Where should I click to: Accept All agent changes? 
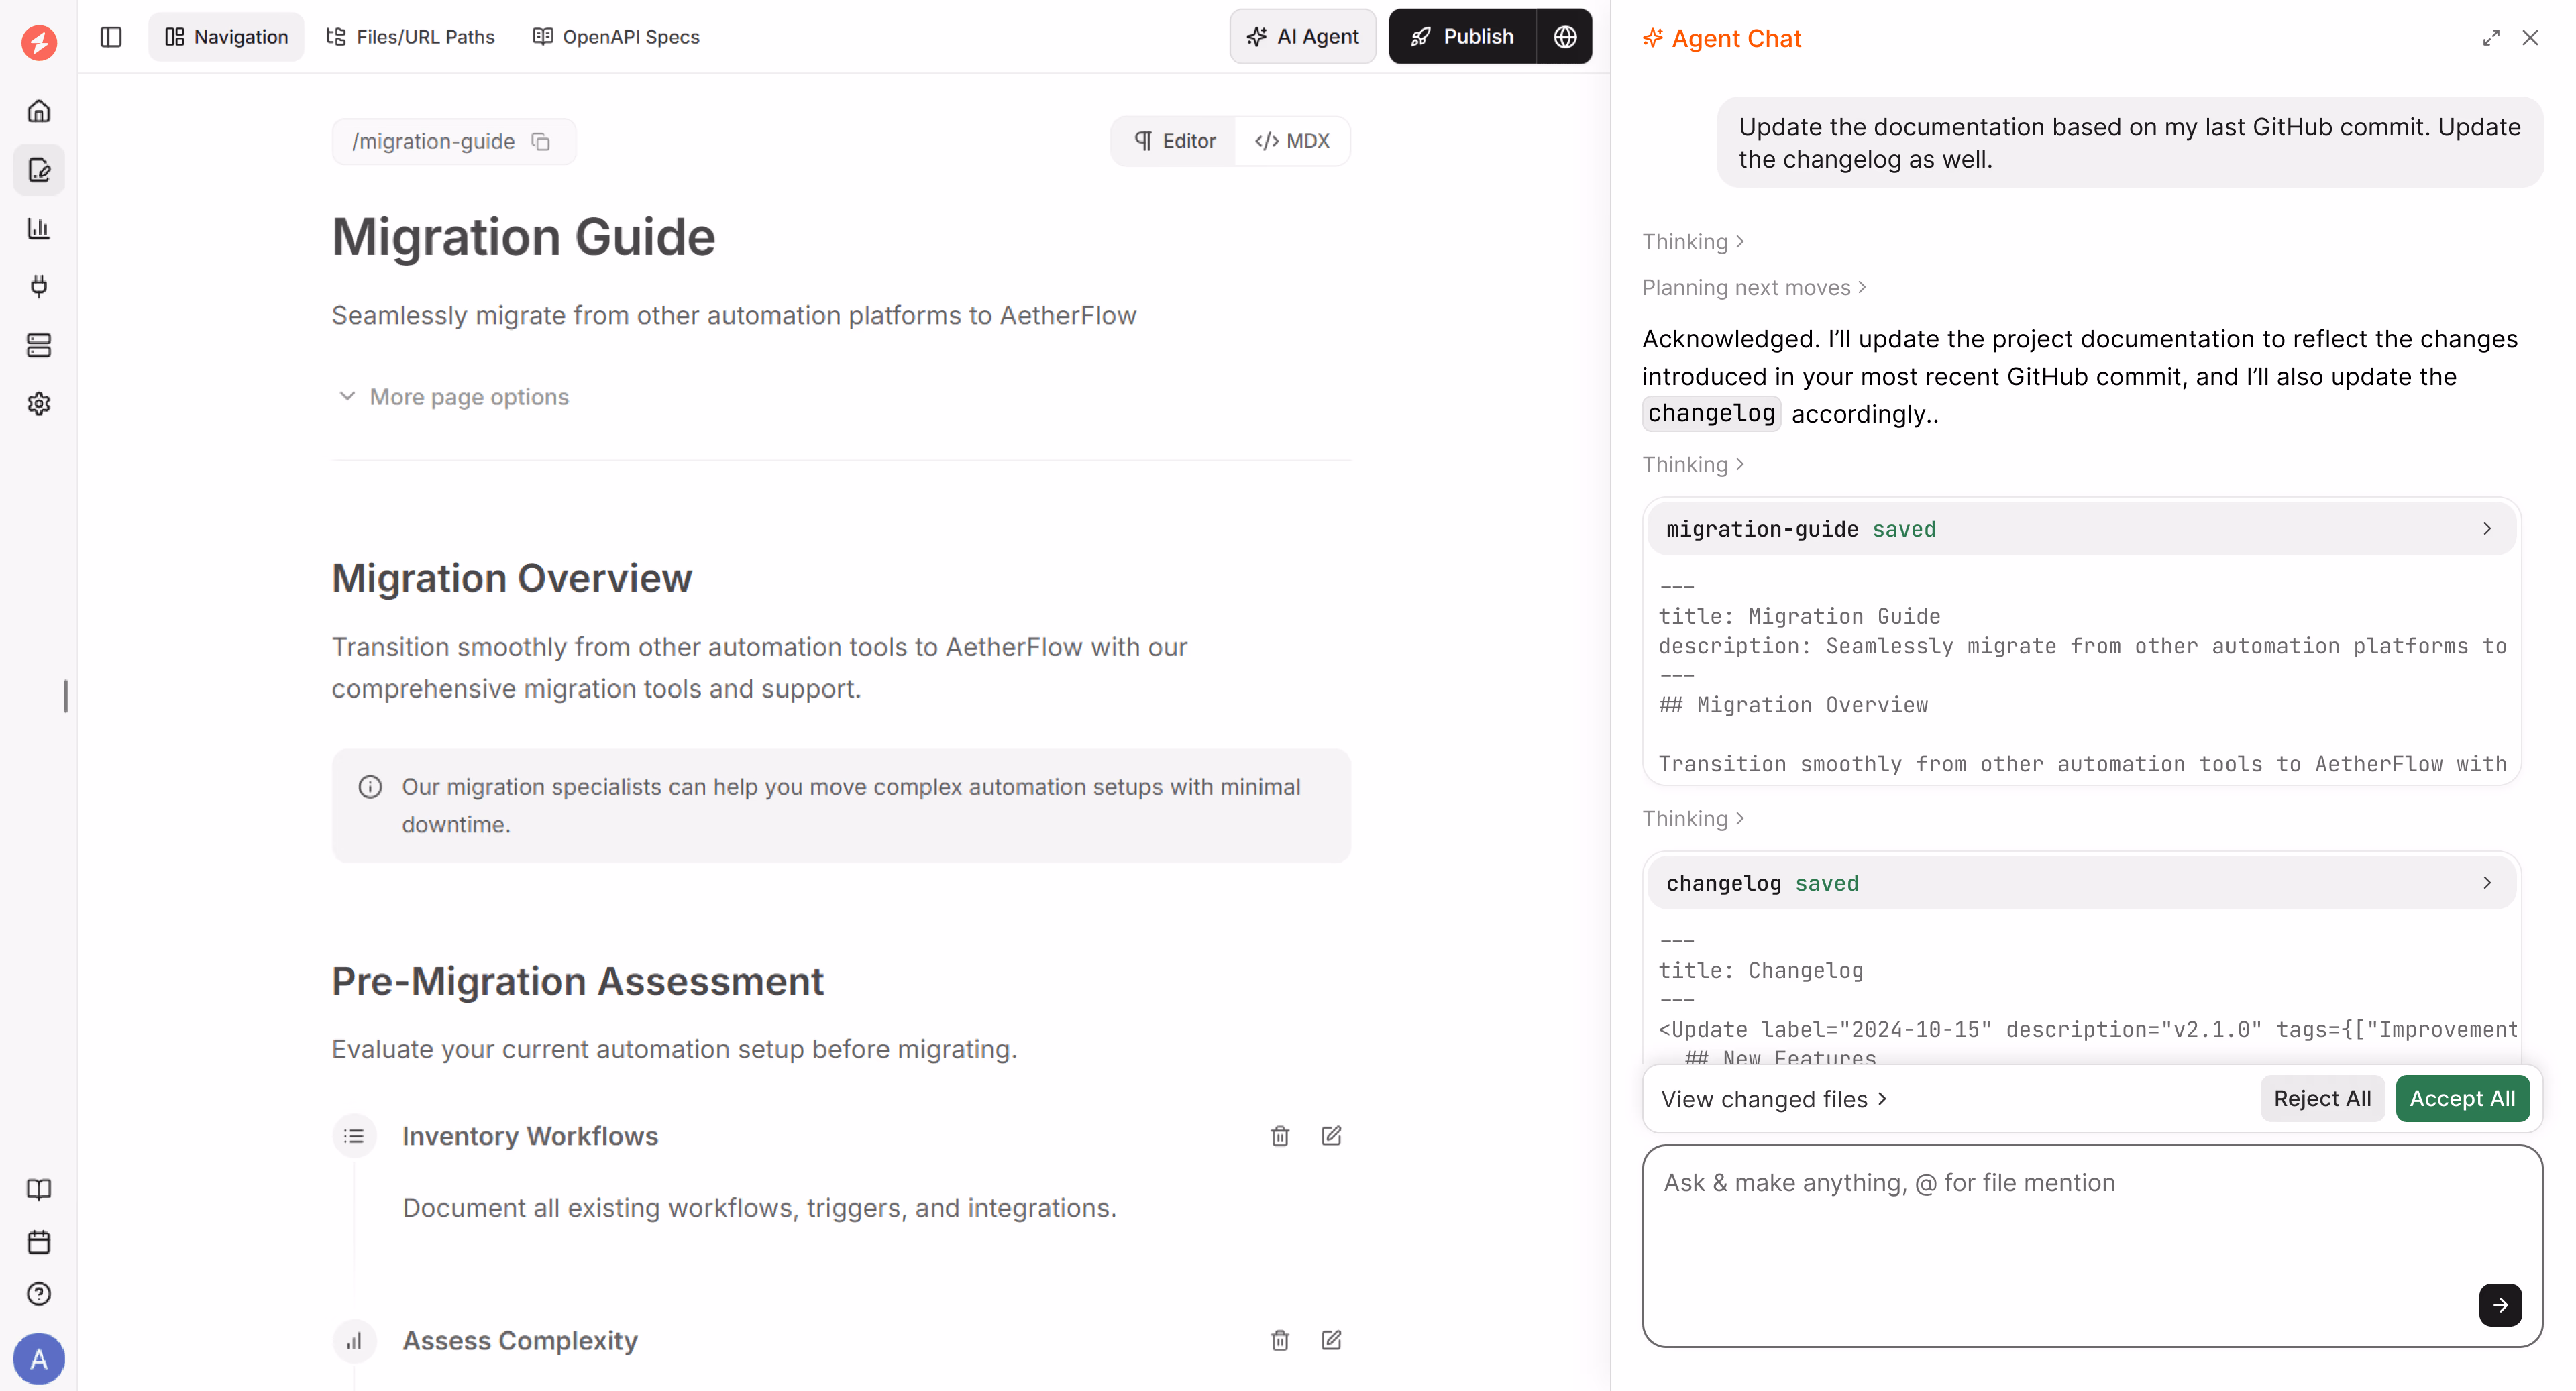pos(2462,1099)
